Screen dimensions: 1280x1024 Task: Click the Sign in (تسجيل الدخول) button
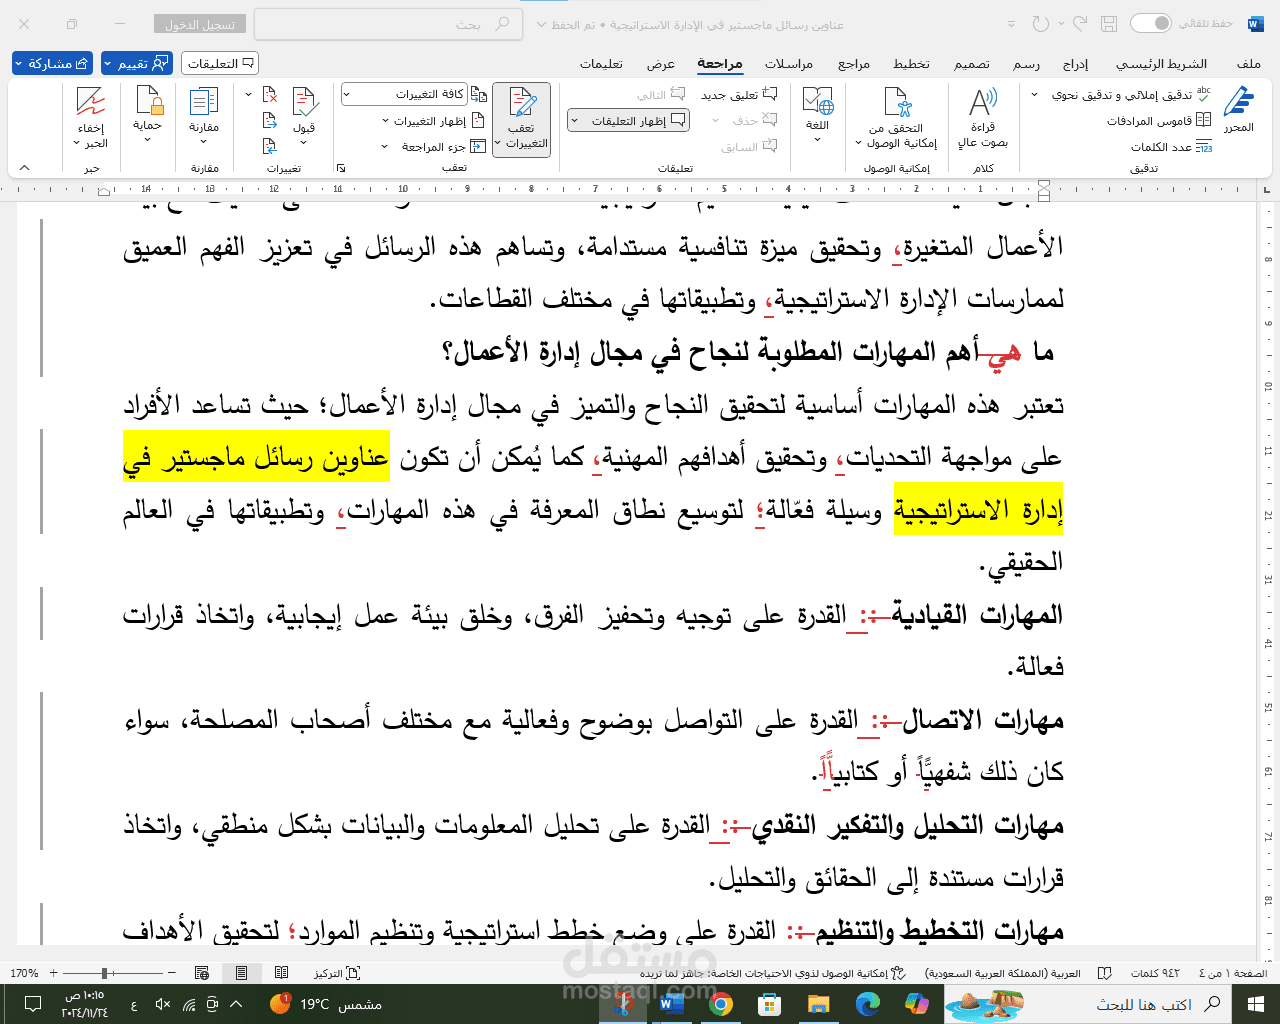point(200,24)
